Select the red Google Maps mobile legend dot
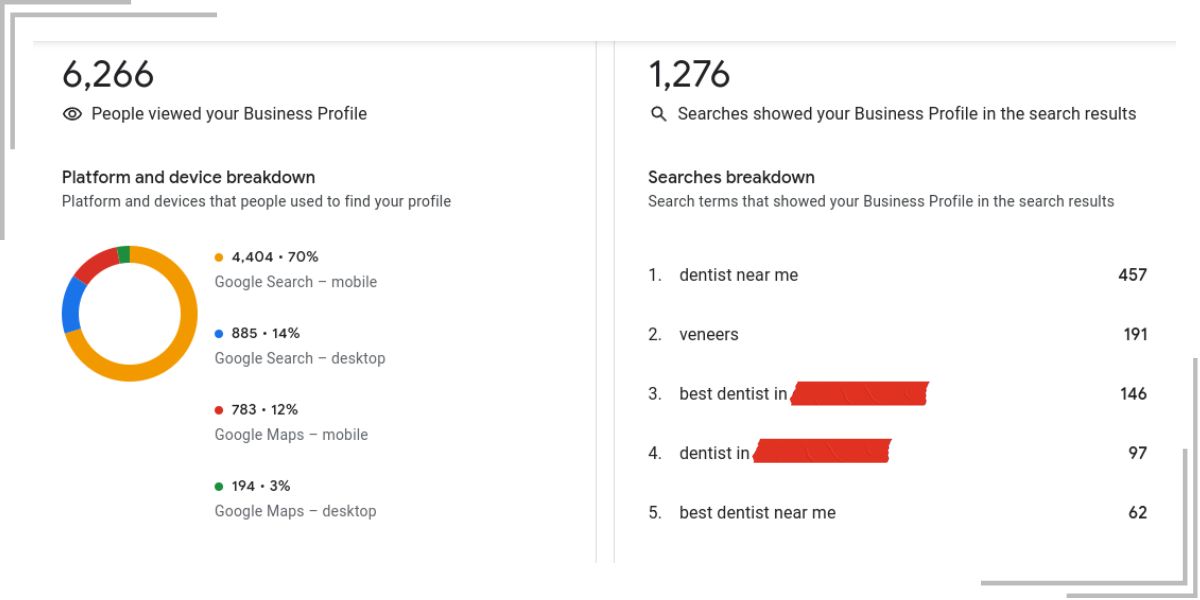This screenshot has width=1200, height=600. (219, 410)
